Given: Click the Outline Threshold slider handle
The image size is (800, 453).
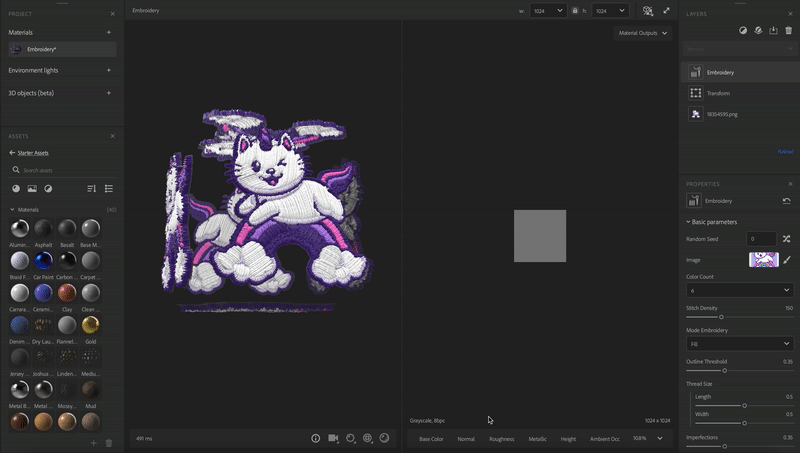Looking at the screenshot, I should pos(724,371).
